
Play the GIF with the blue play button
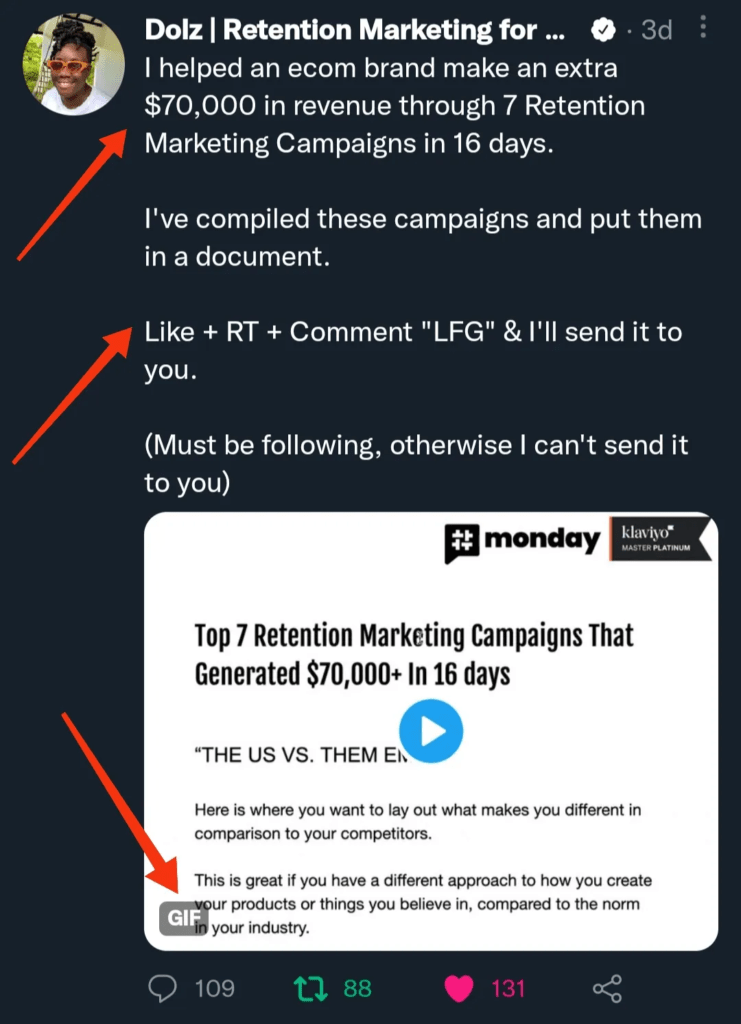[x=431, y=733]
